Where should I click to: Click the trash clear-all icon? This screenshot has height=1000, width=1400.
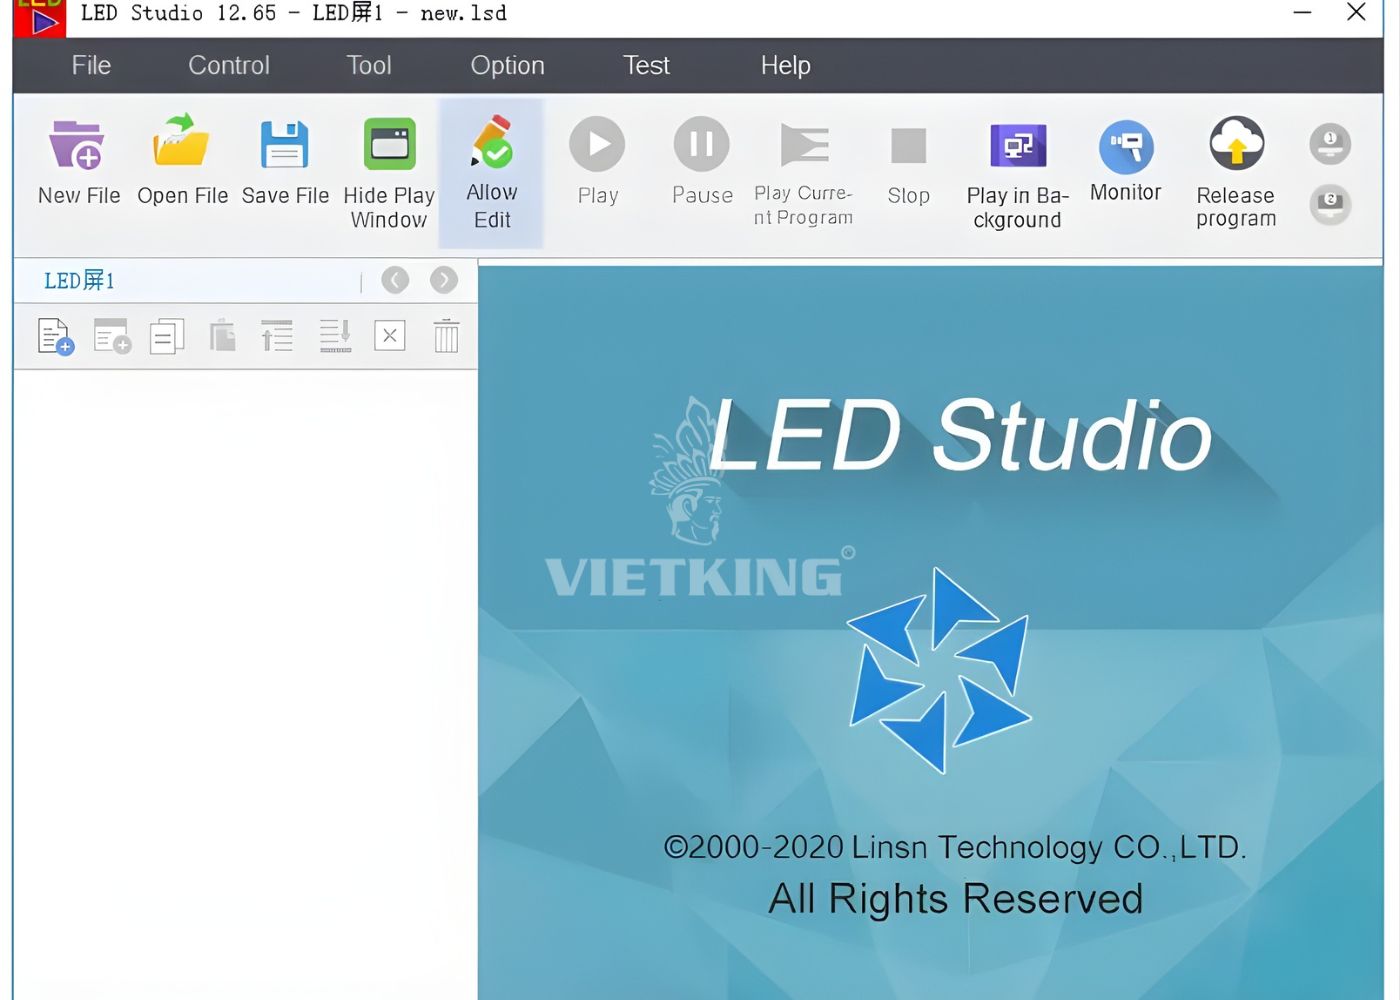point(445,335)
